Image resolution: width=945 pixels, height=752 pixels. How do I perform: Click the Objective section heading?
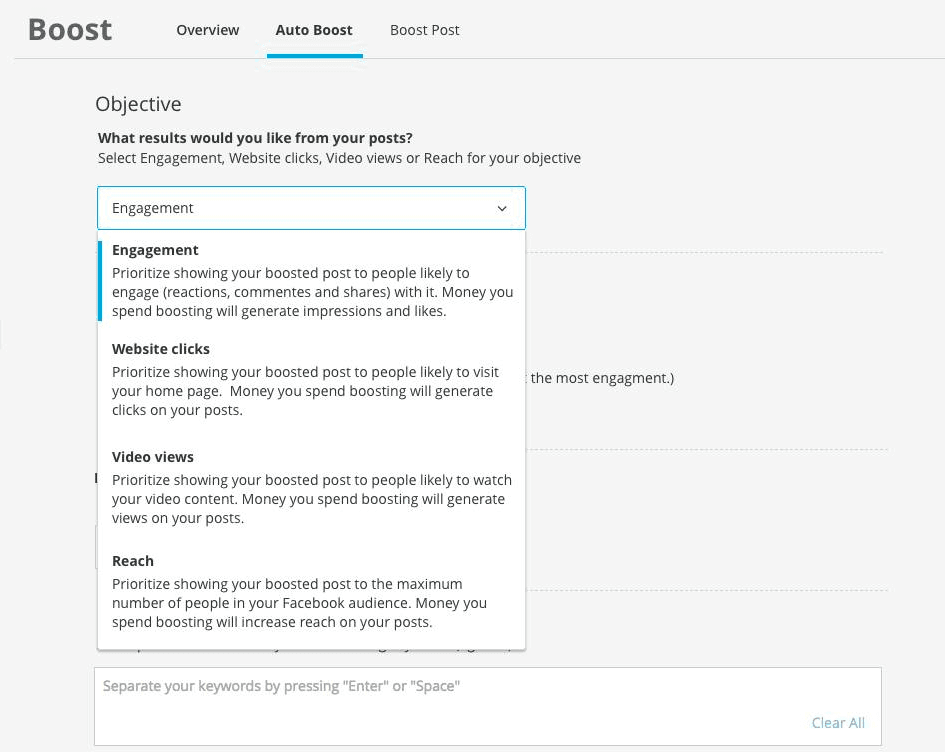point(138,104)
